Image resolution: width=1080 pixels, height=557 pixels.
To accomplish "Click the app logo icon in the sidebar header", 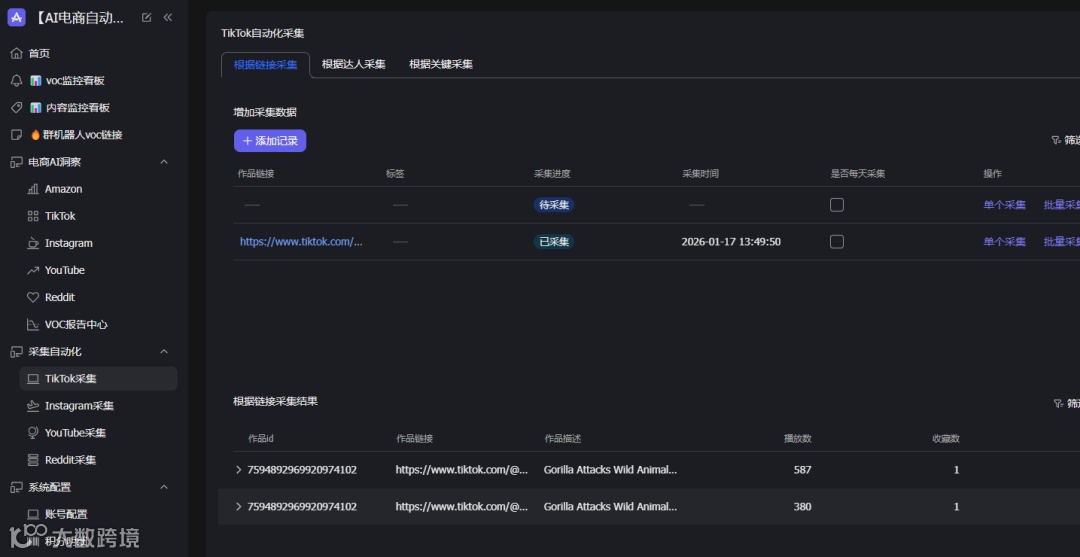I will [16, 17].
